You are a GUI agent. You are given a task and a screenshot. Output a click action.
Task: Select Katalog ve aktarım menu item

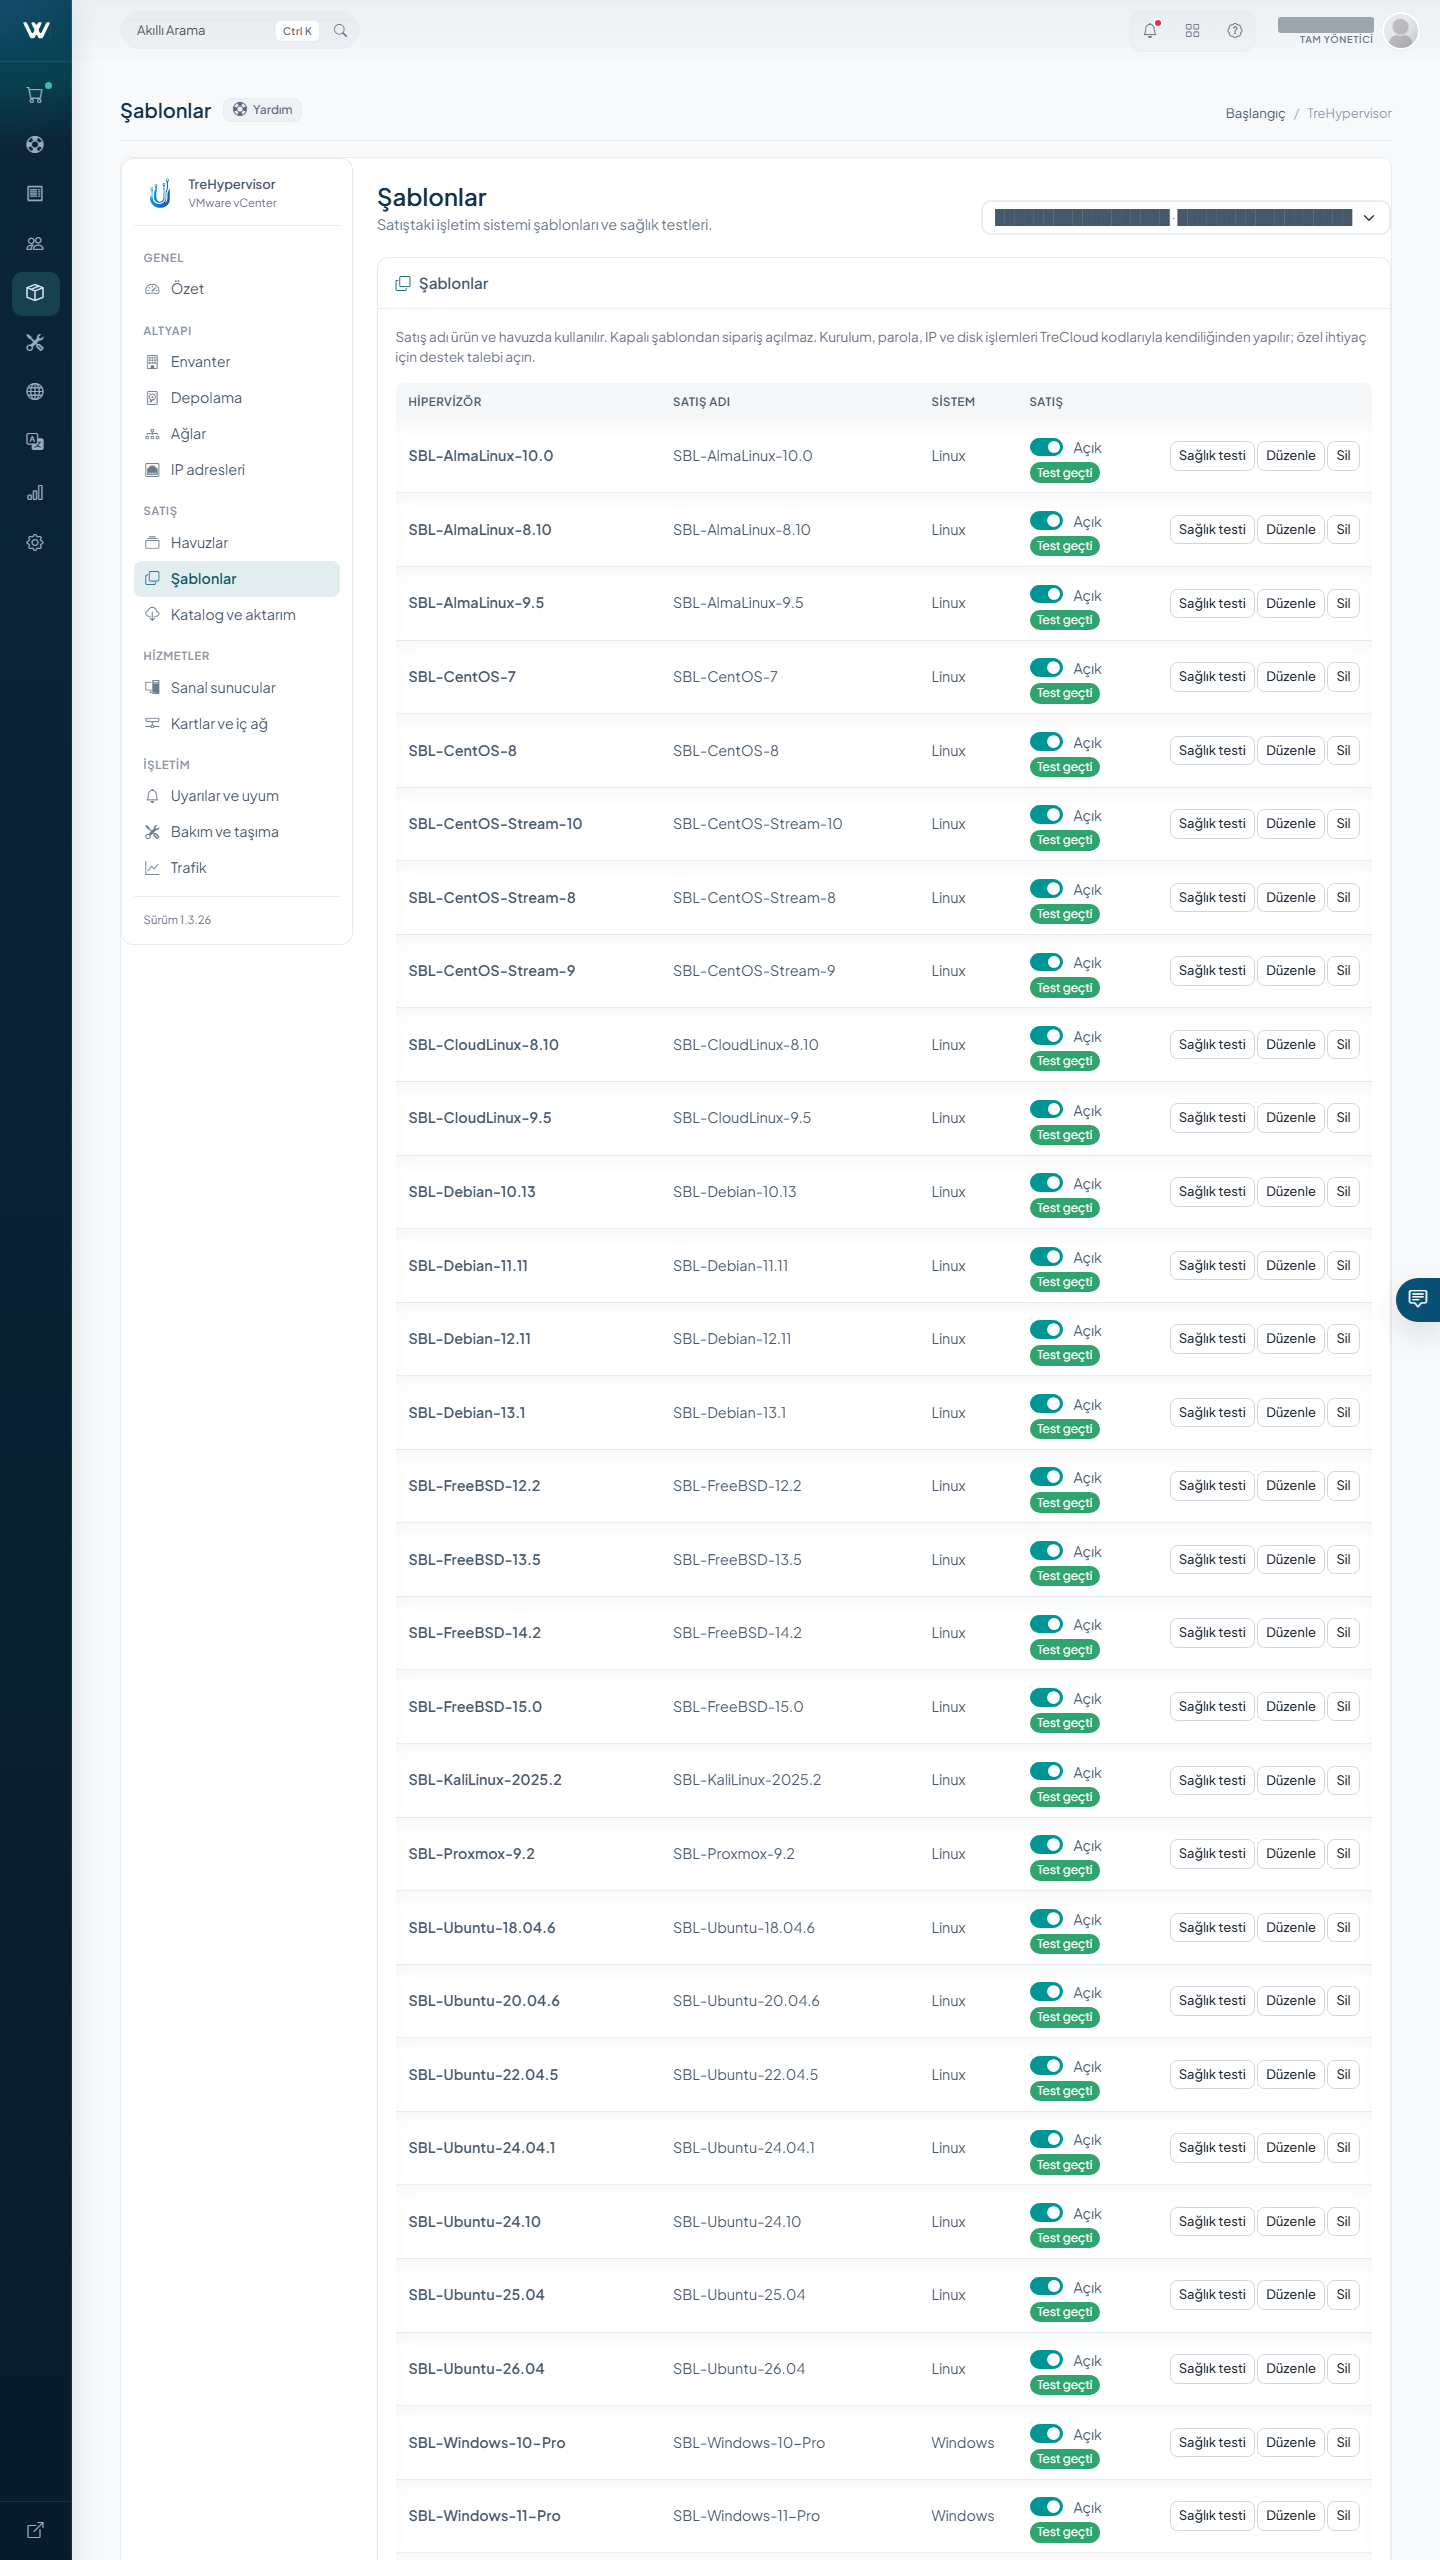click(x=237, y=615)
